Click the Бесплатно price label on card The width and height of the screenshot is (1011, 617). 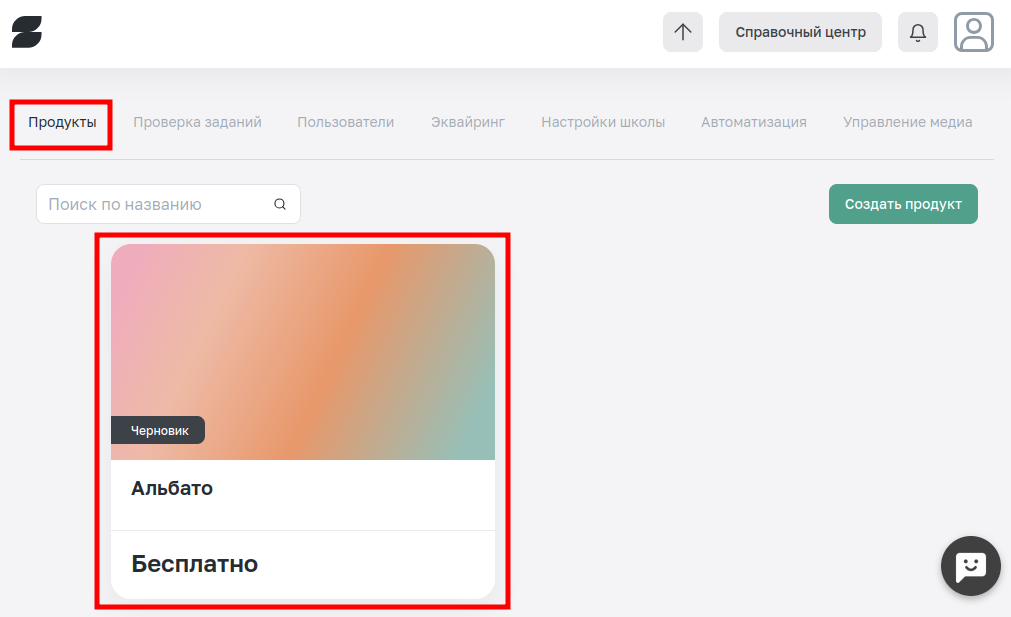point(195,564)
